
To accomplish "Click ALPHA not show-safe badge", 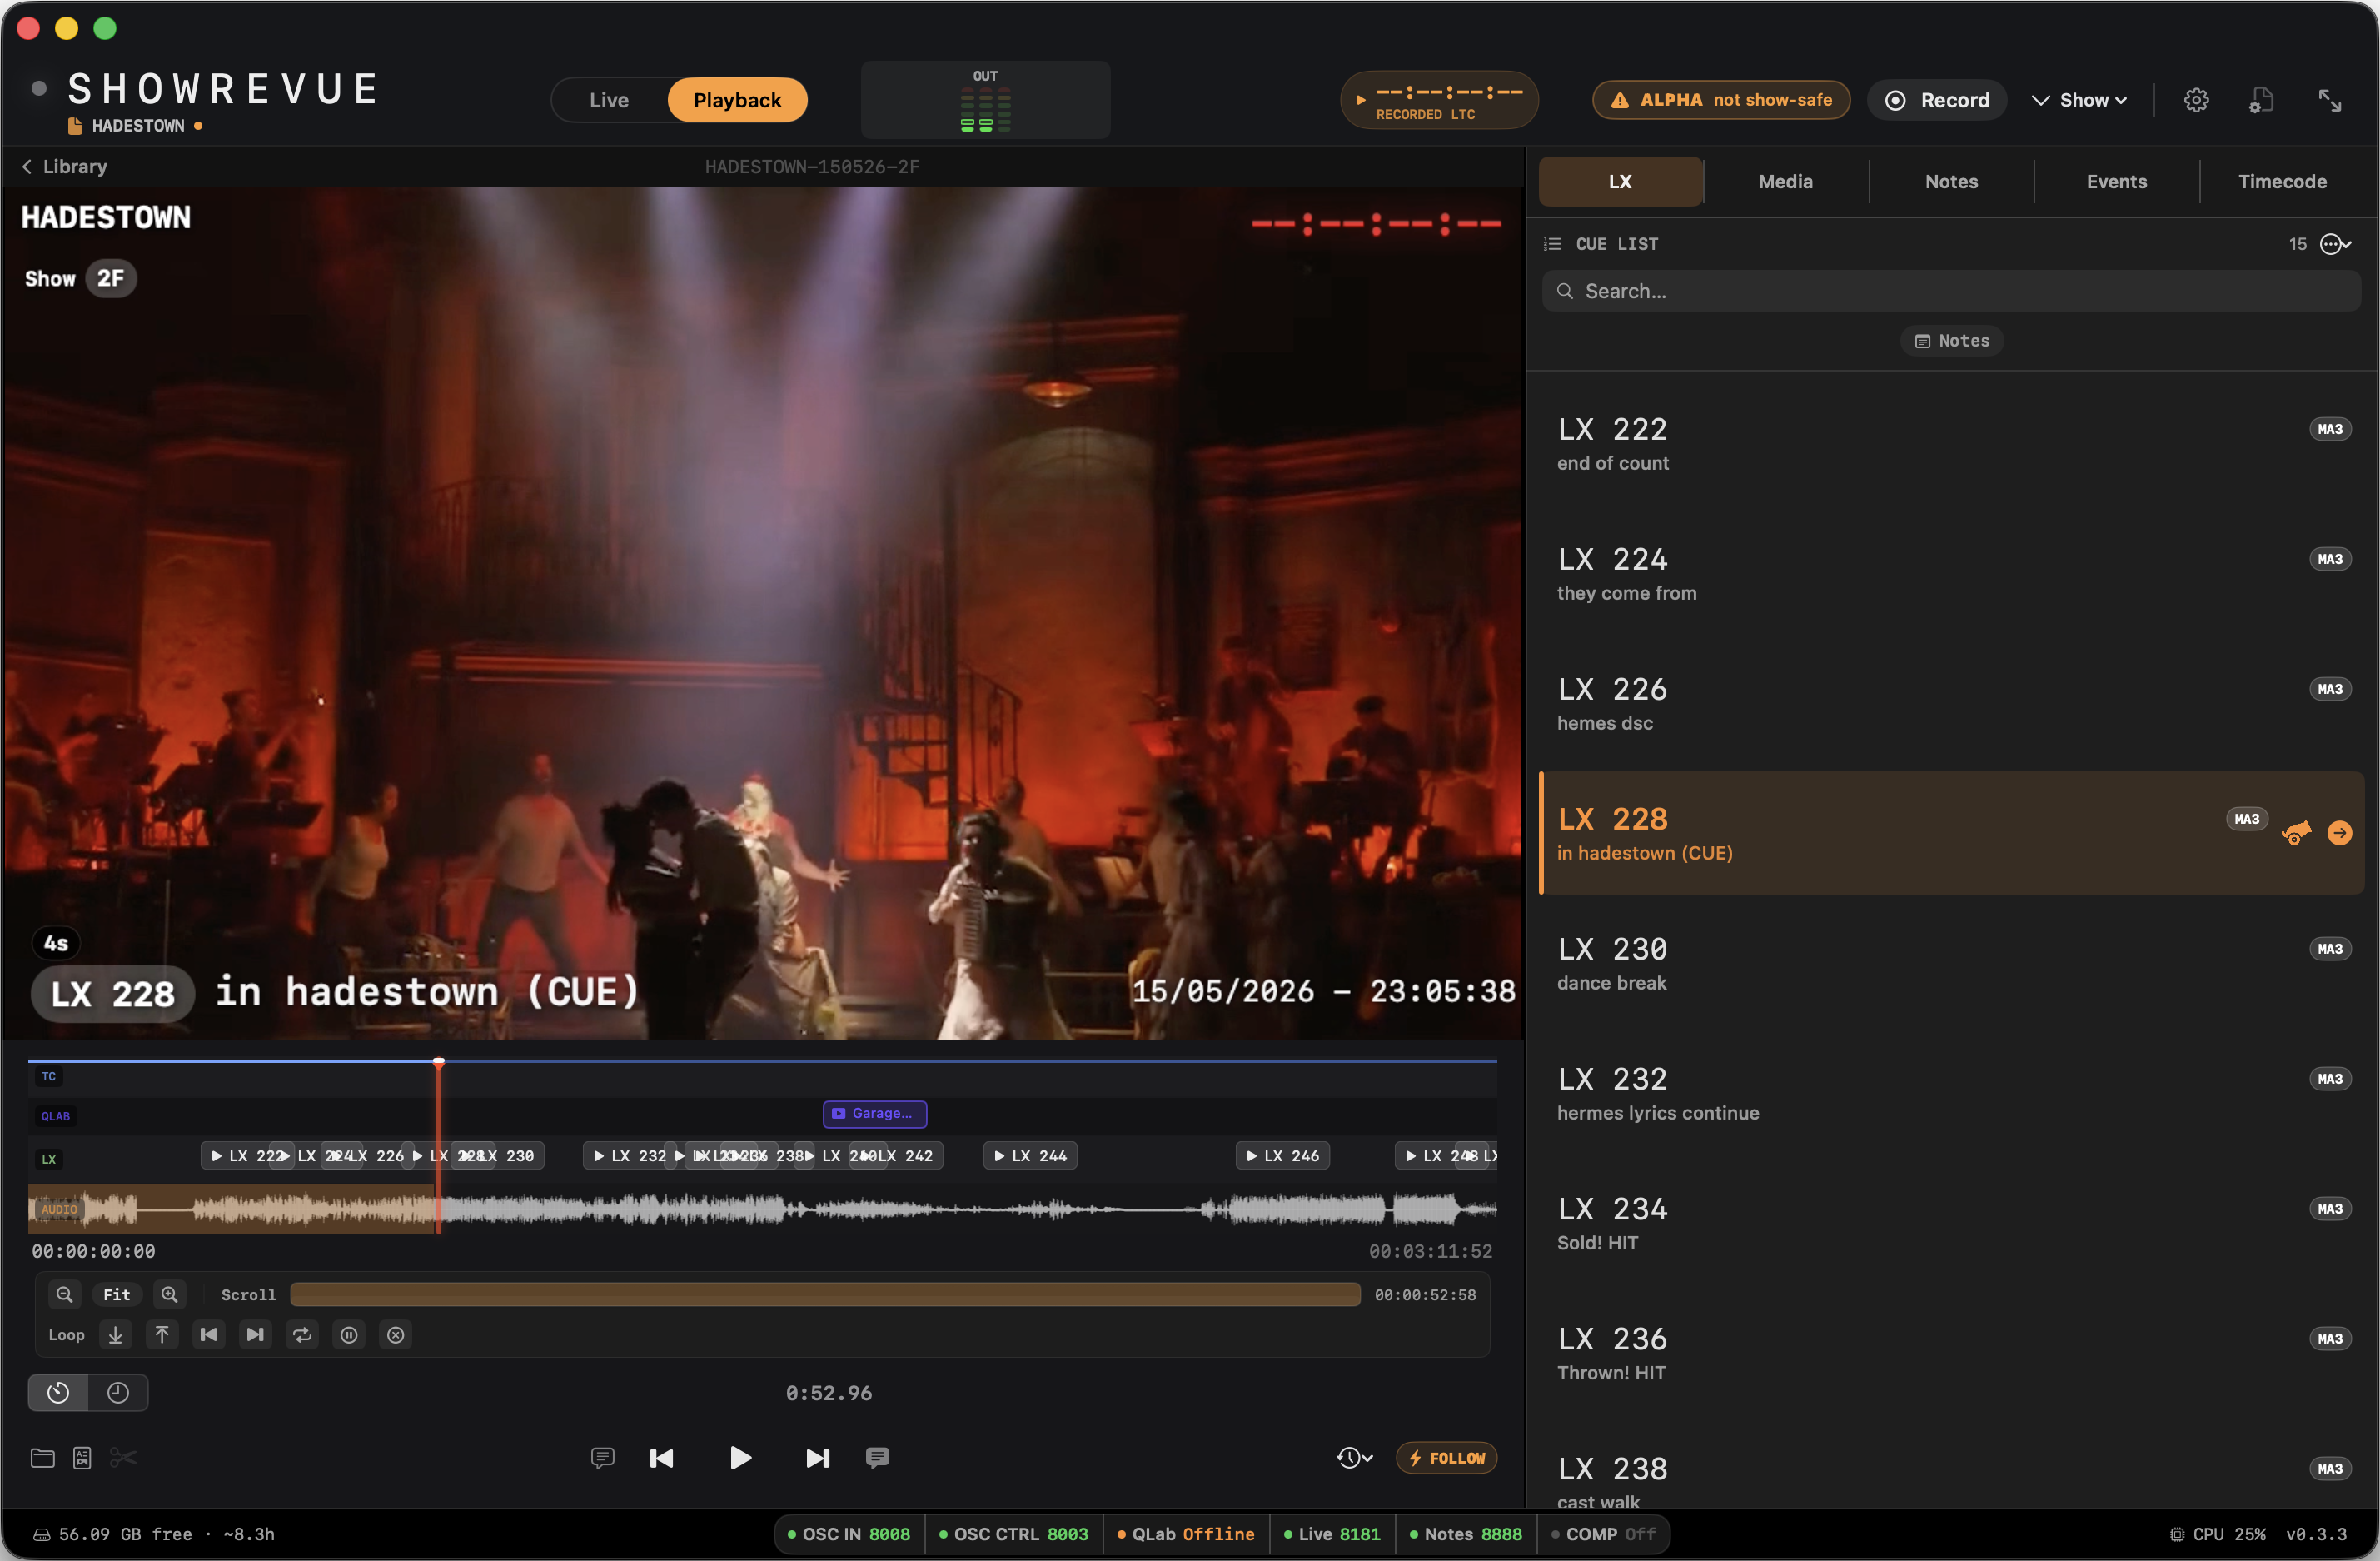I will (x=1720, y=100).
